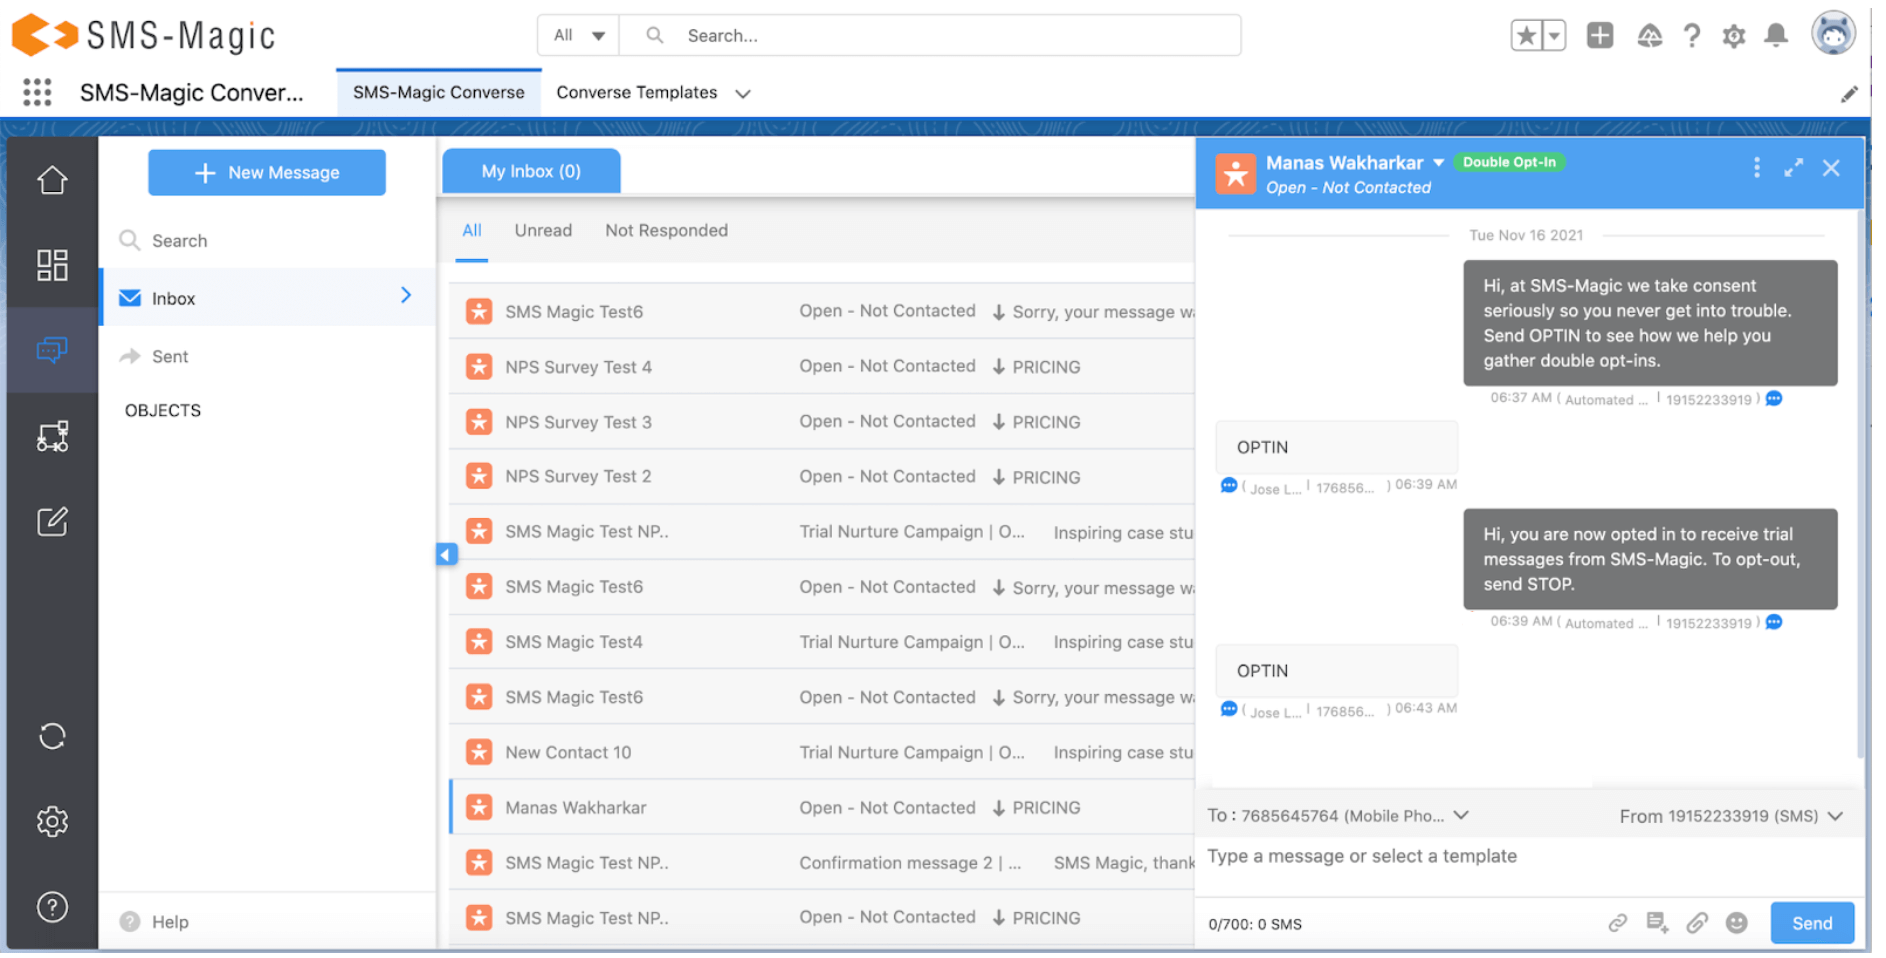Open the Trailhead guidance cloud icon

tap(1649, 37)
